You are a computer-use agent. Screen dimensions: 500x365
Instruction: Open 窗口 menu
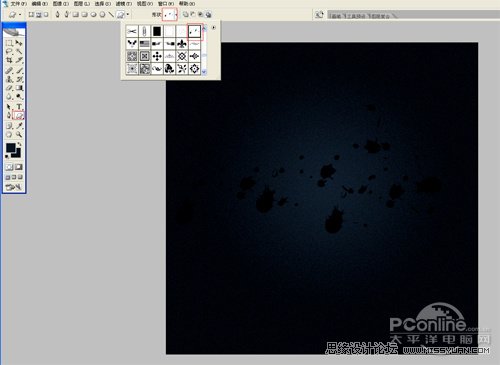point(166,4)
